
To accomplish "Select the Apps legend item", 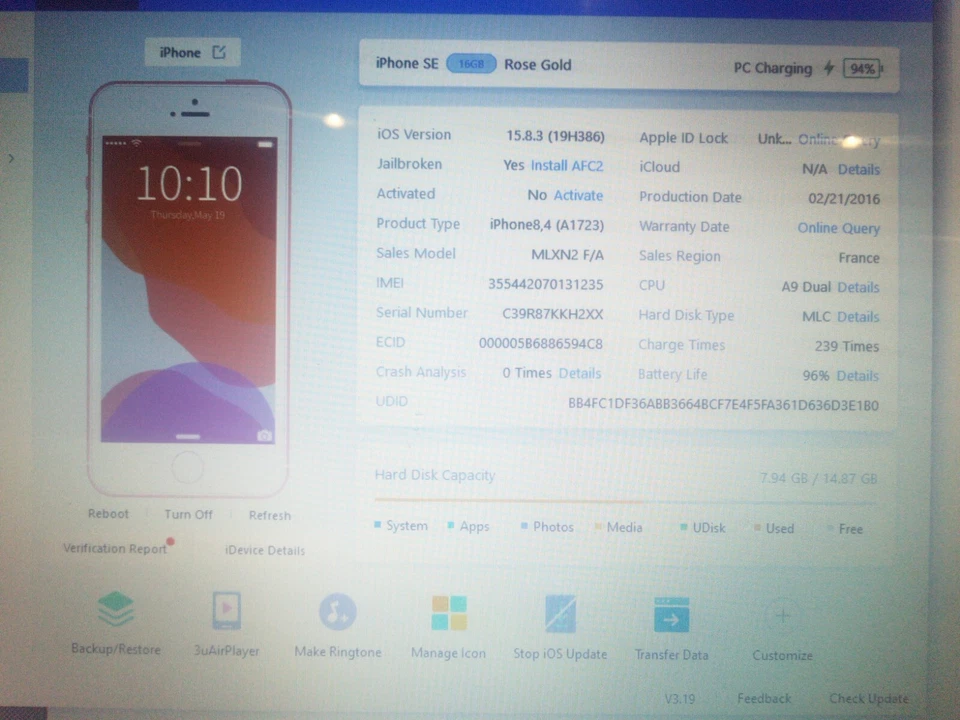I will pyautogui.click(x=468, y=527).
